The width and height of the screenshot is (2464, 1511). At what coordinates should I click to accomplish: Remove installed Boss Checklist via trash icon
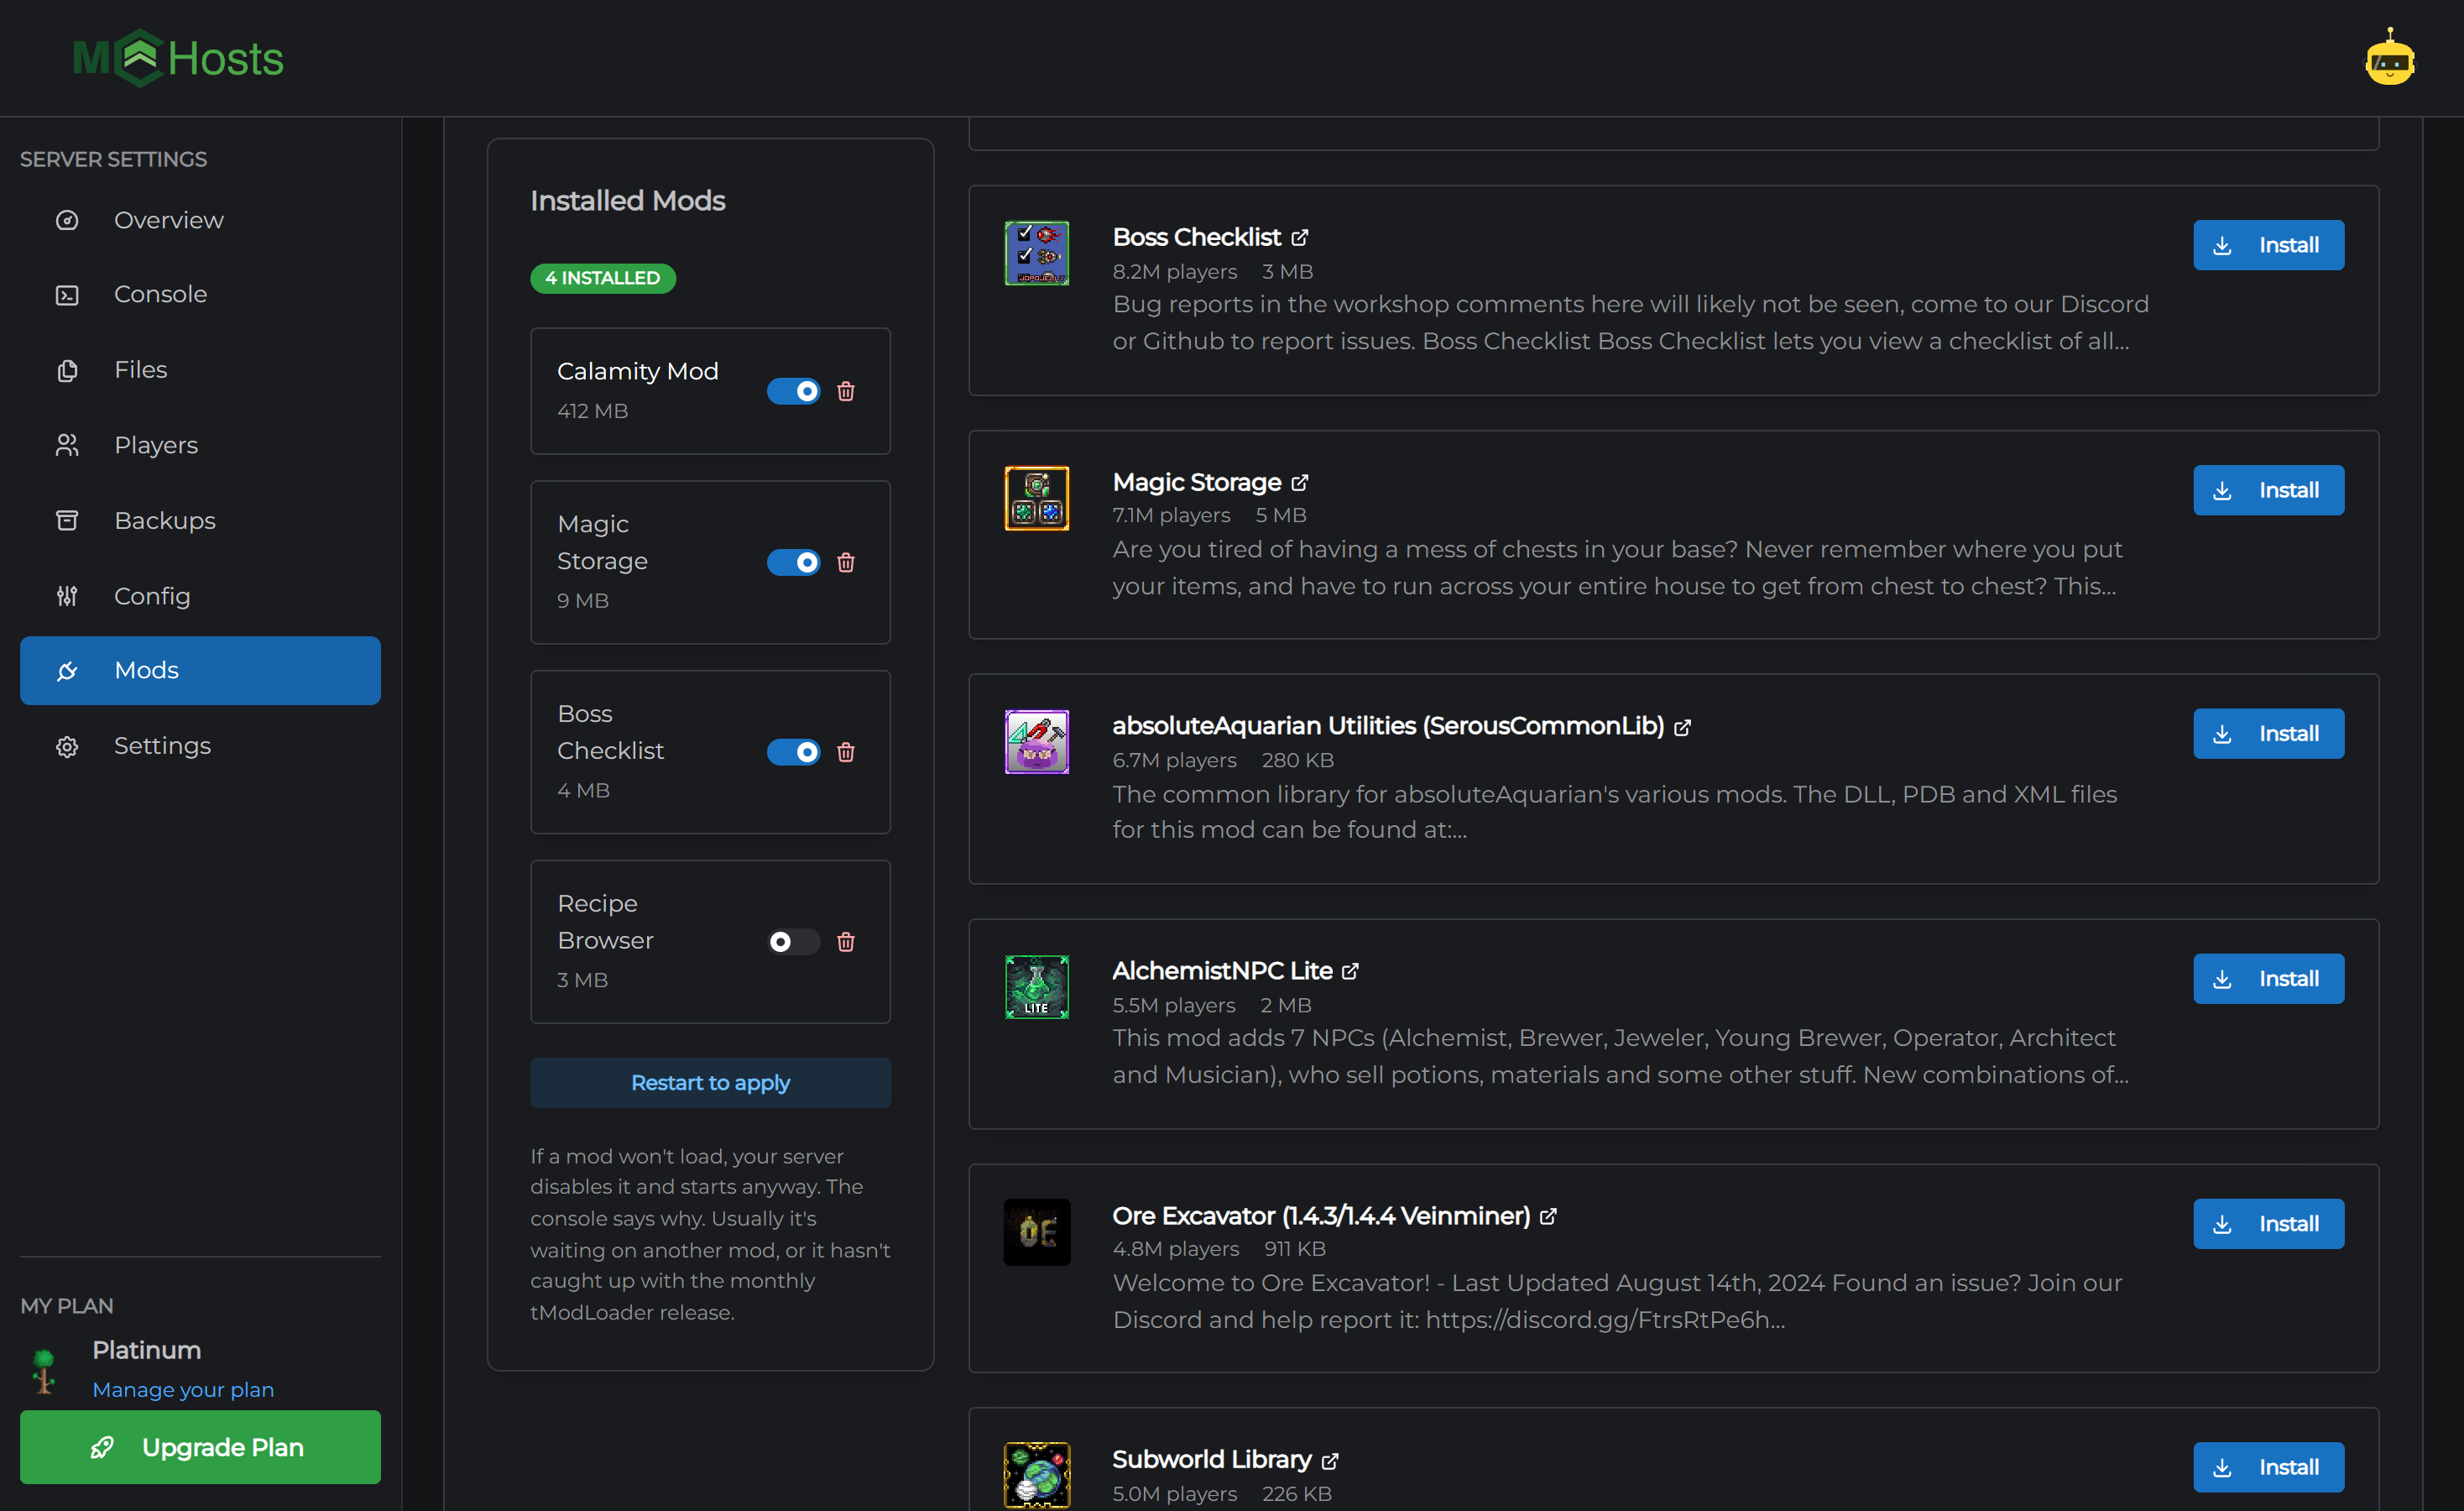click(846, 752)
